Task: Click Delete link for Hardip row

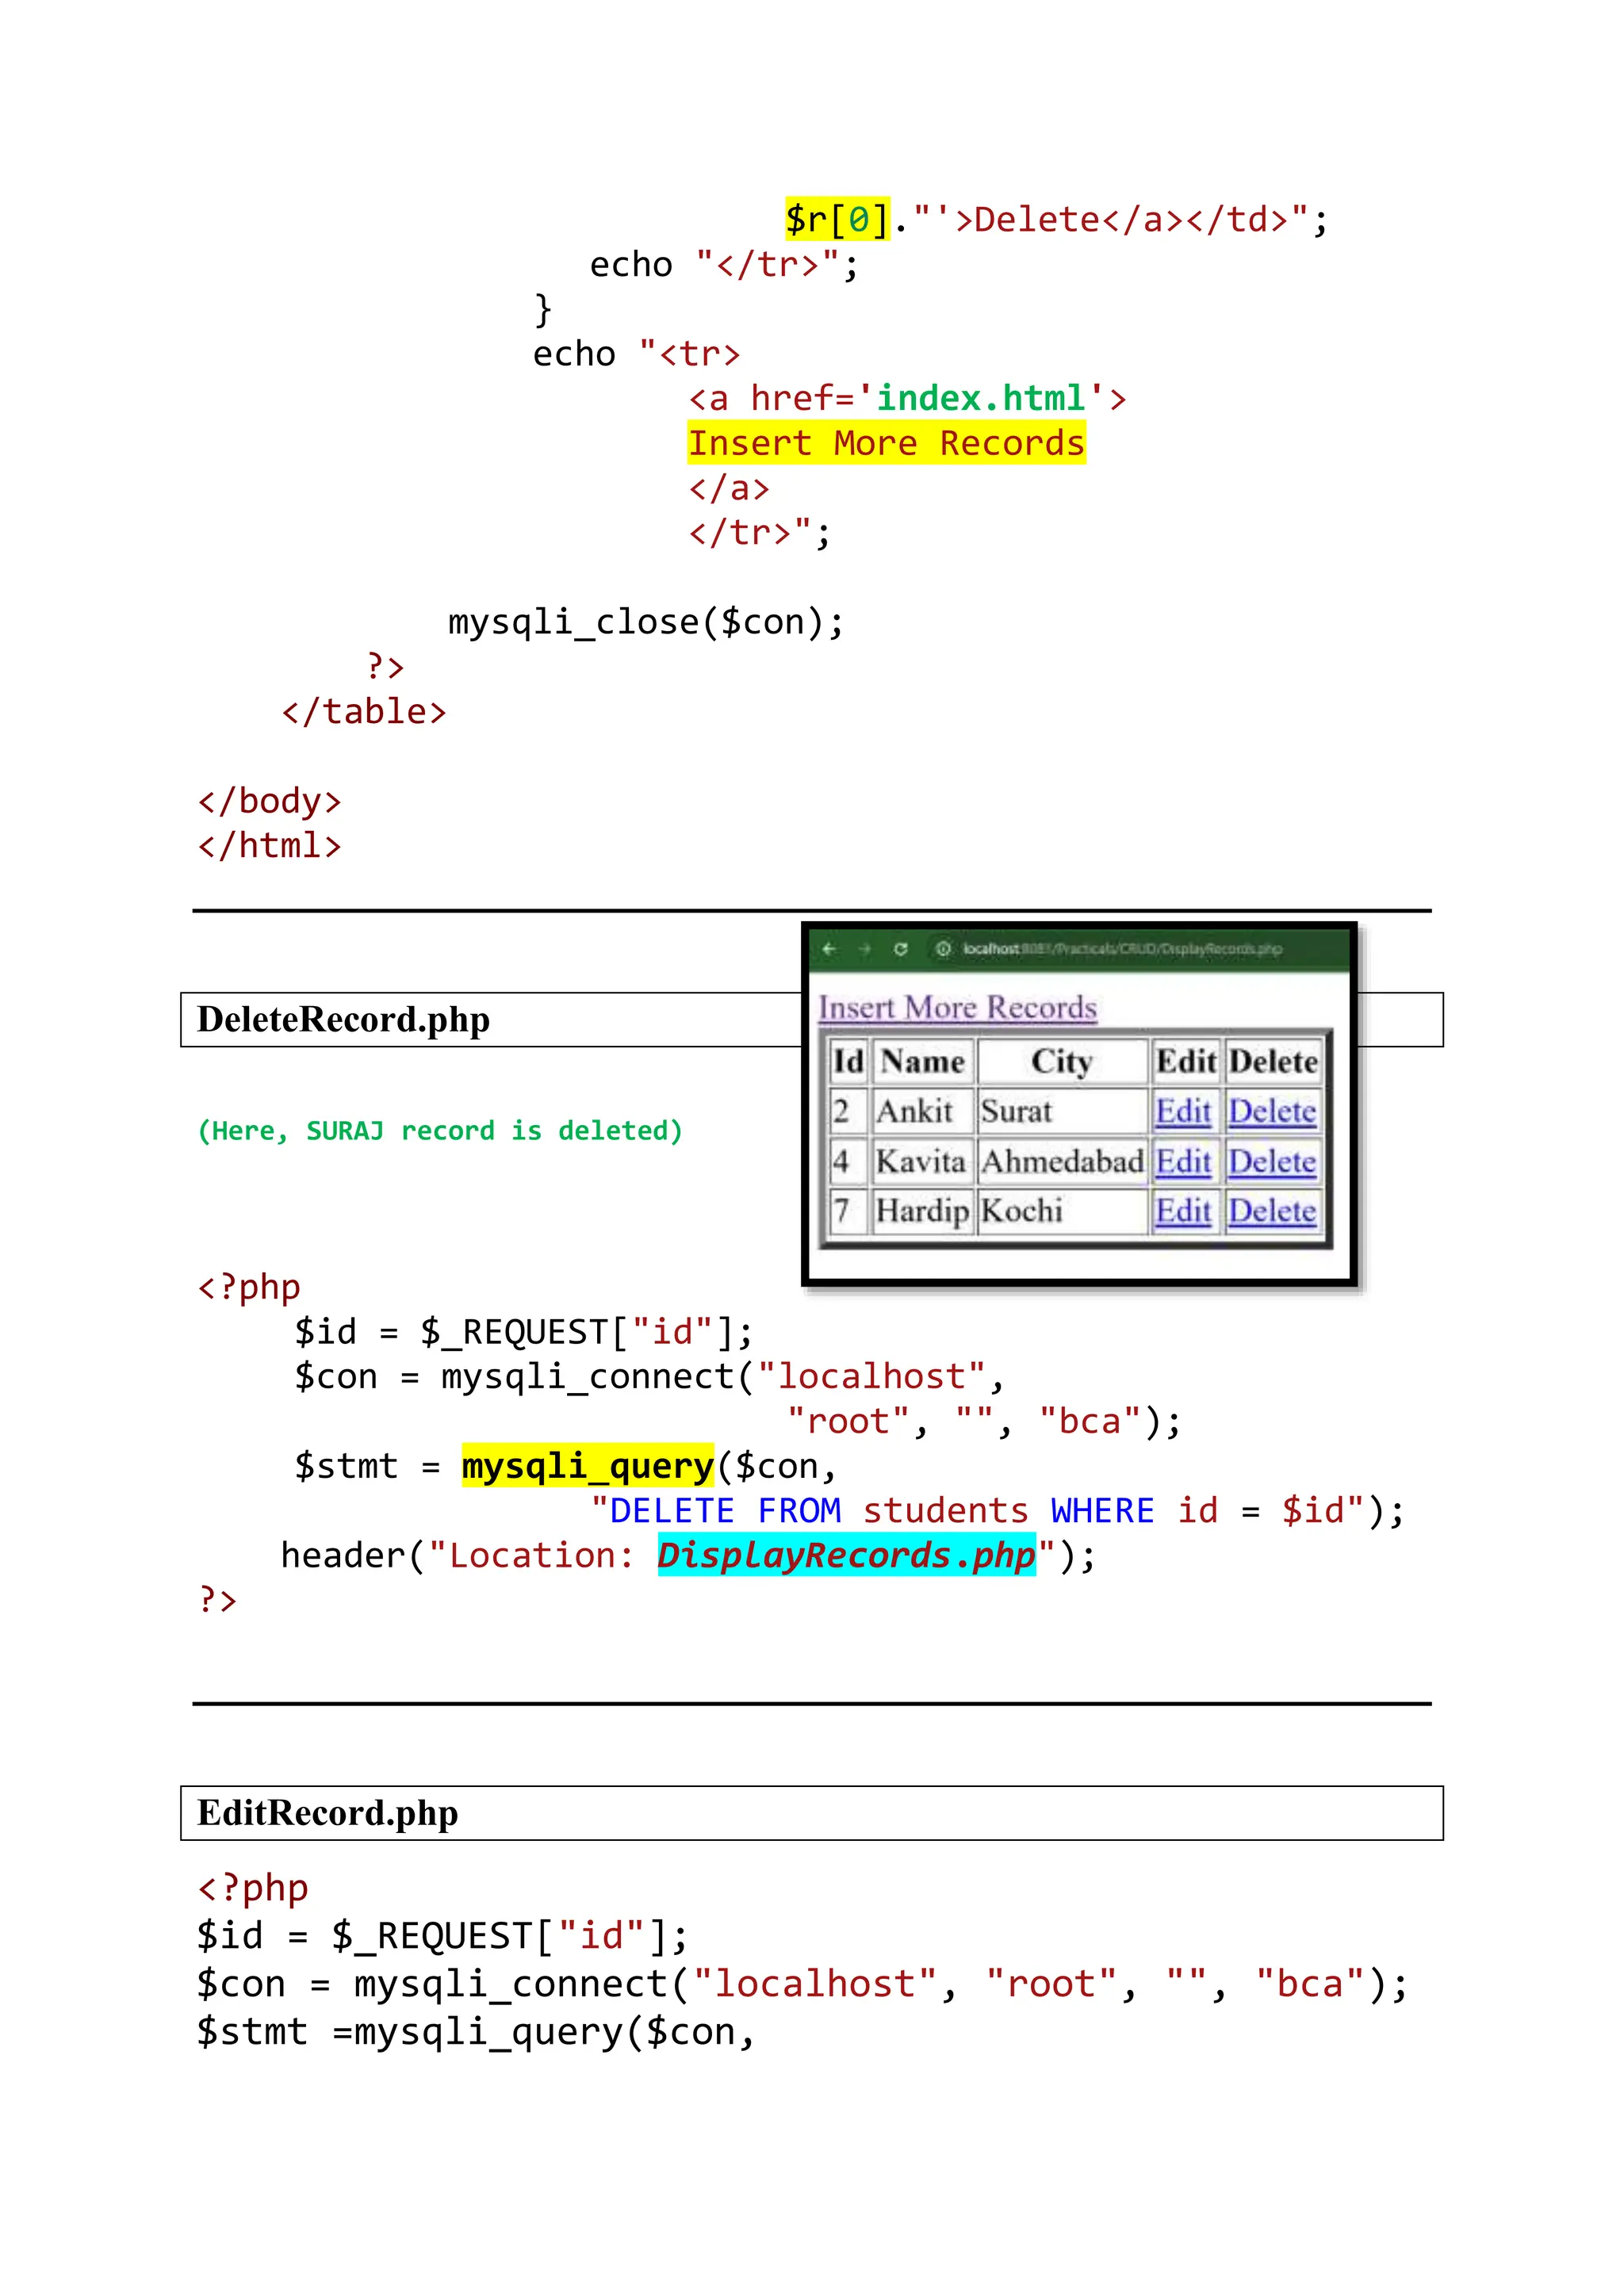Action: tap(1272, 1211)
